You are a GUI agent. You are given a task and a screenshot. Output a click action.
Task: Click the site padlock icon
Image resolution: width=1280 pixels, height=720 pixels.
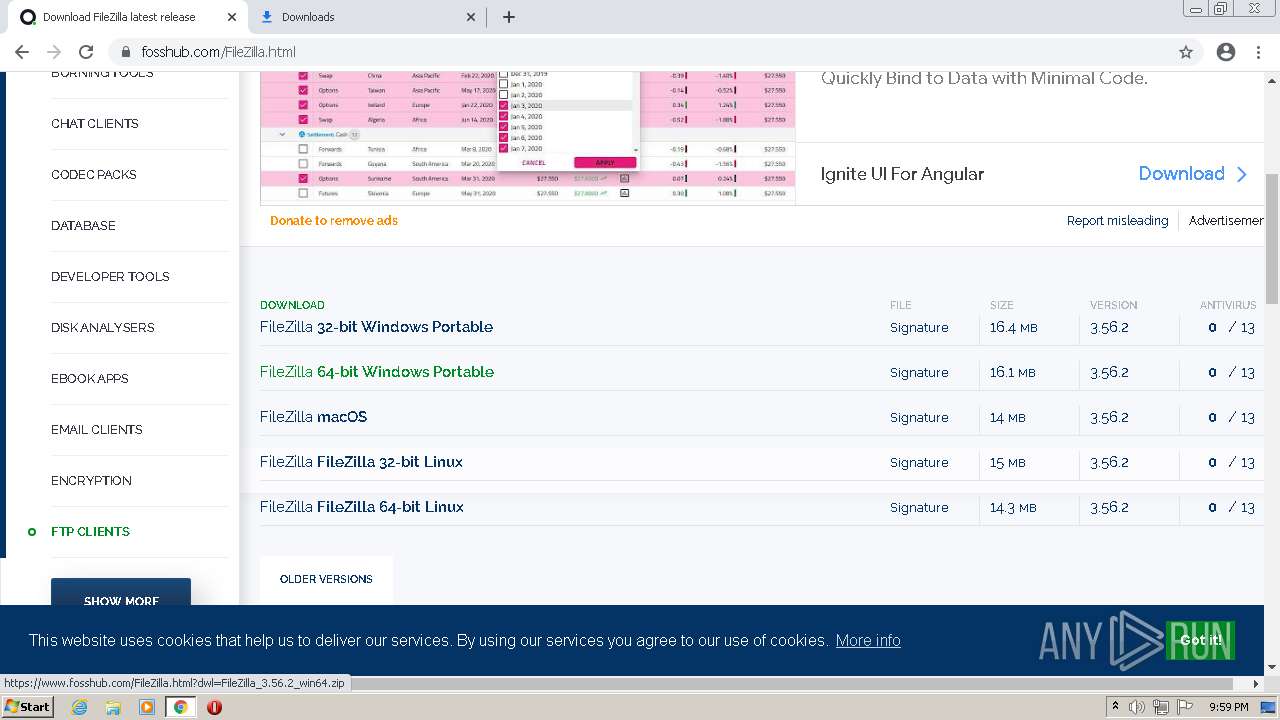(x=126, y=52)
